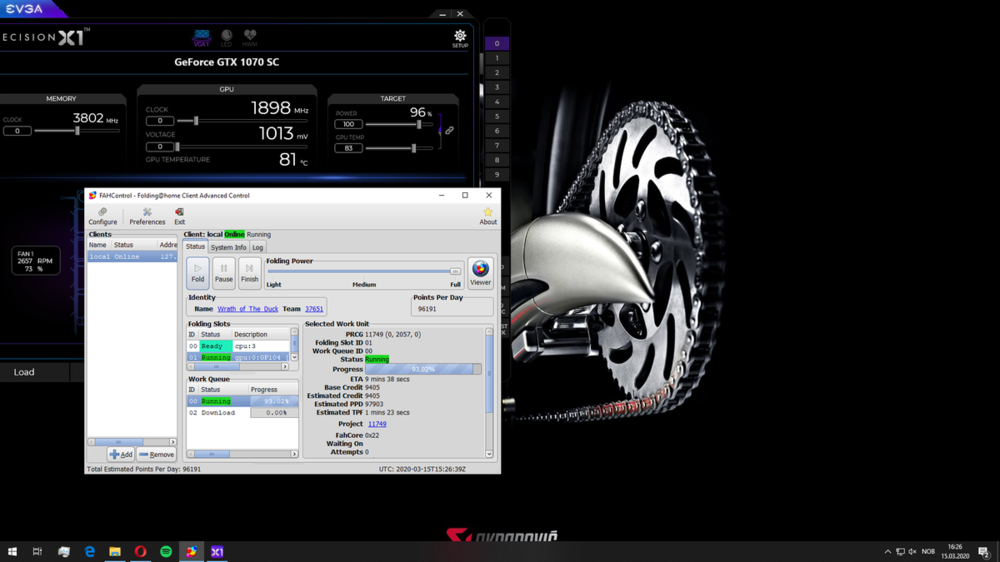
Task: Select the local Online client row
Action: coord(132,256)
